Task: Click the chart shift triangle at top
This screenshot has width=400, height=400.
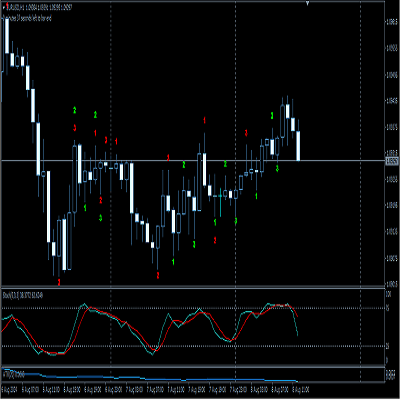Action: 307,3
